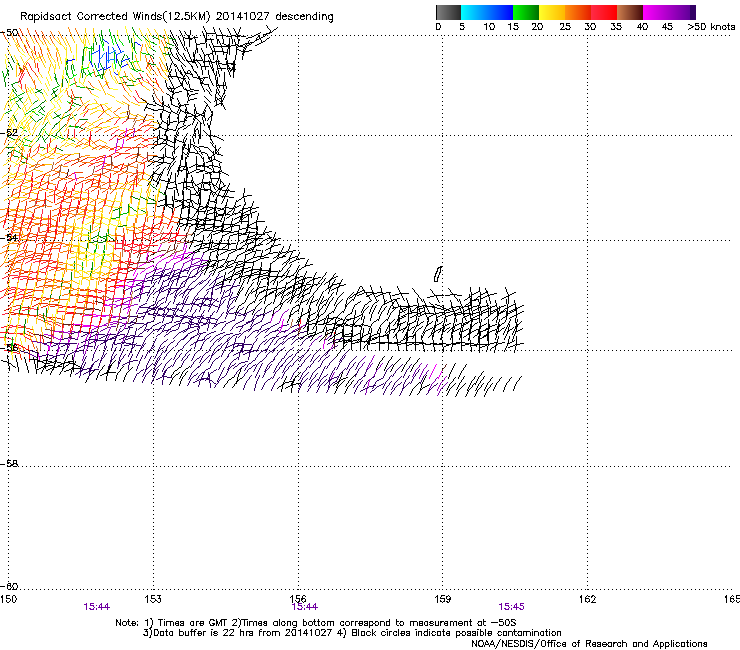This screenshot has width=740, height=650.
Task: Click the 'Times are GMT' note line
Action: click(x=316, y=623)
